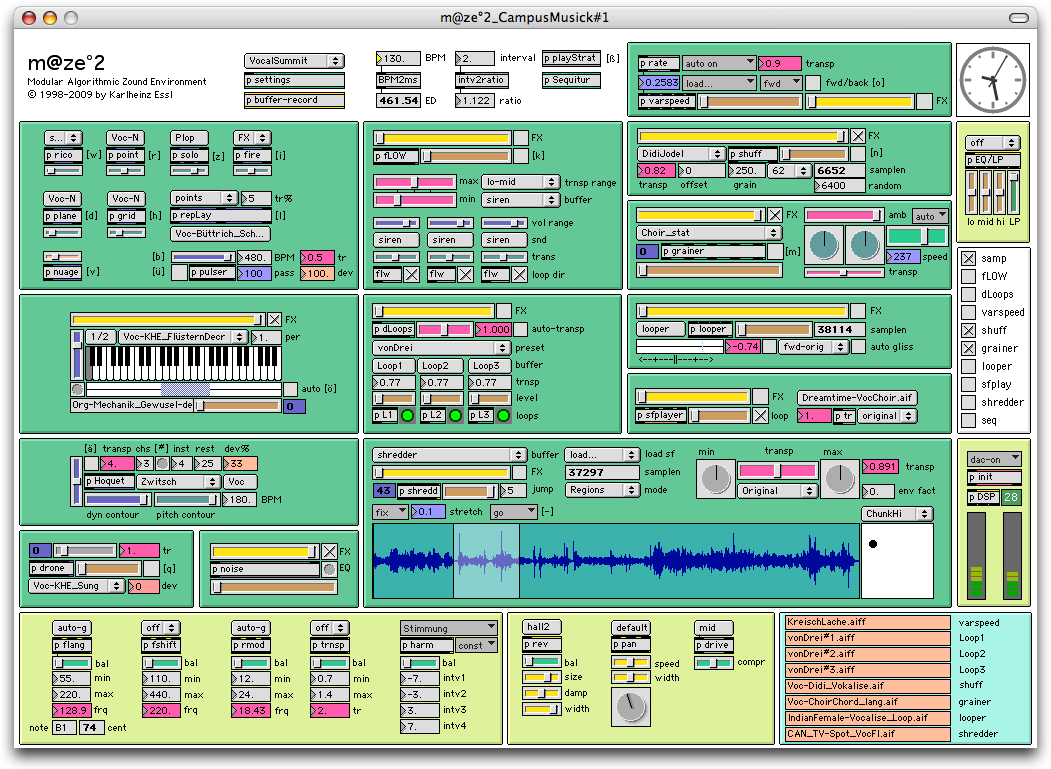Enable the fLOW module checkbox
This screenshot has height=769, width=1051.
click(969, 276)
